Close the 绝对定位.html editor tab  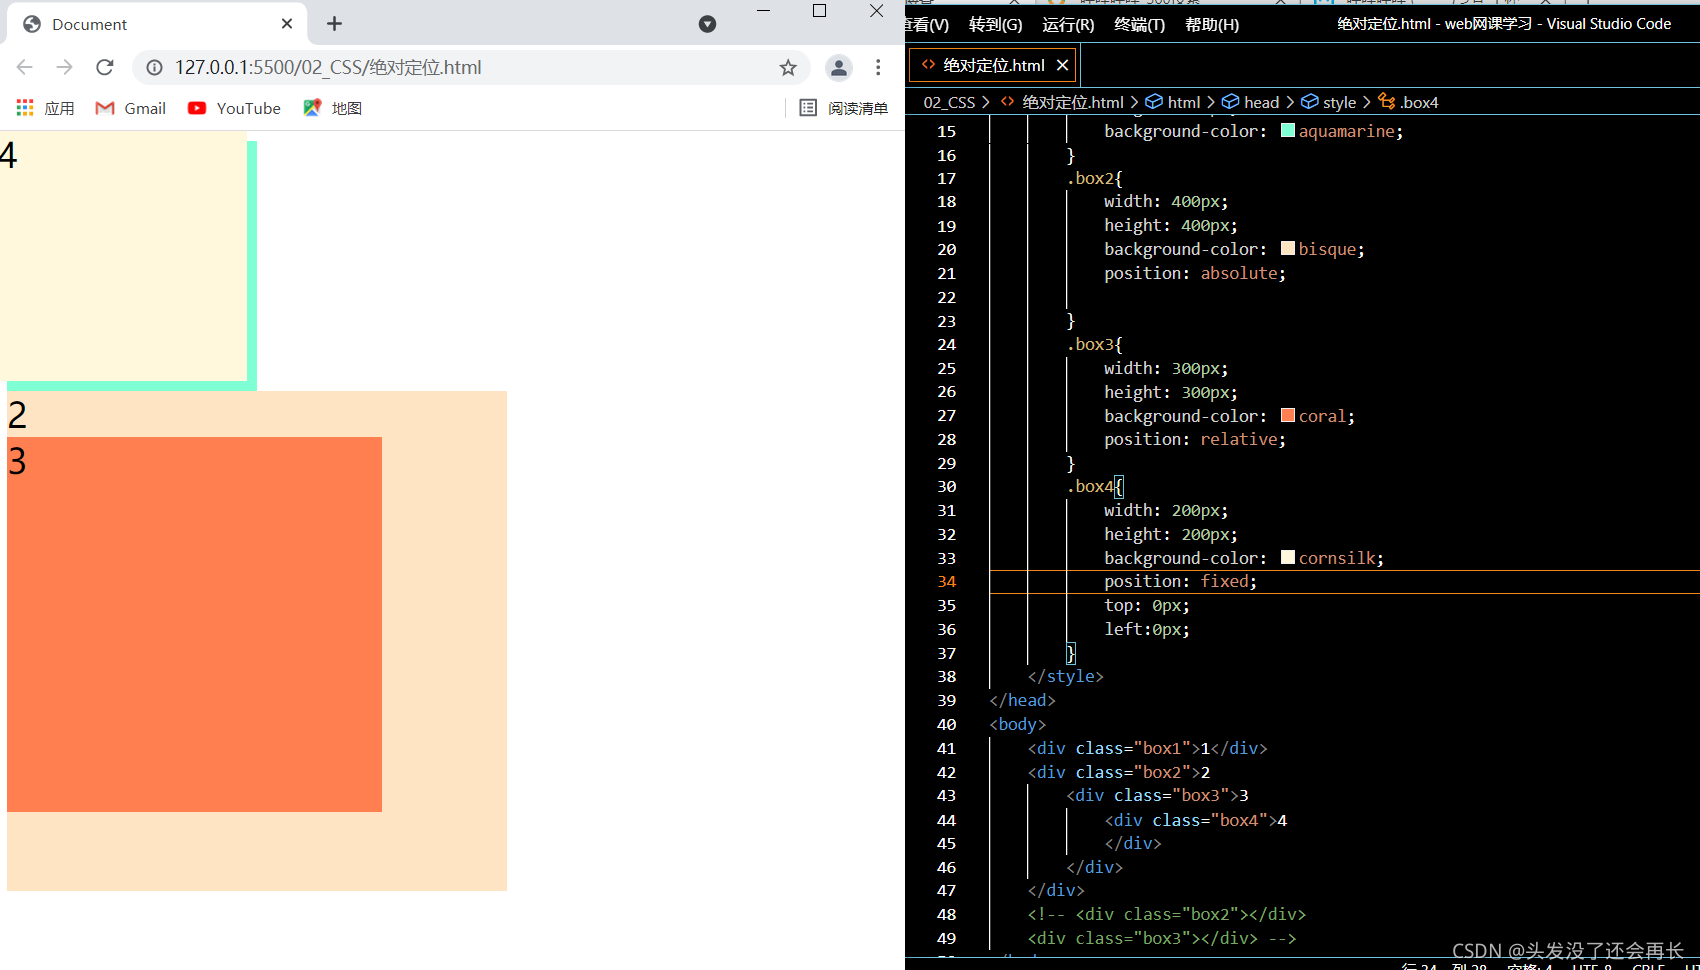(1062, 65)
